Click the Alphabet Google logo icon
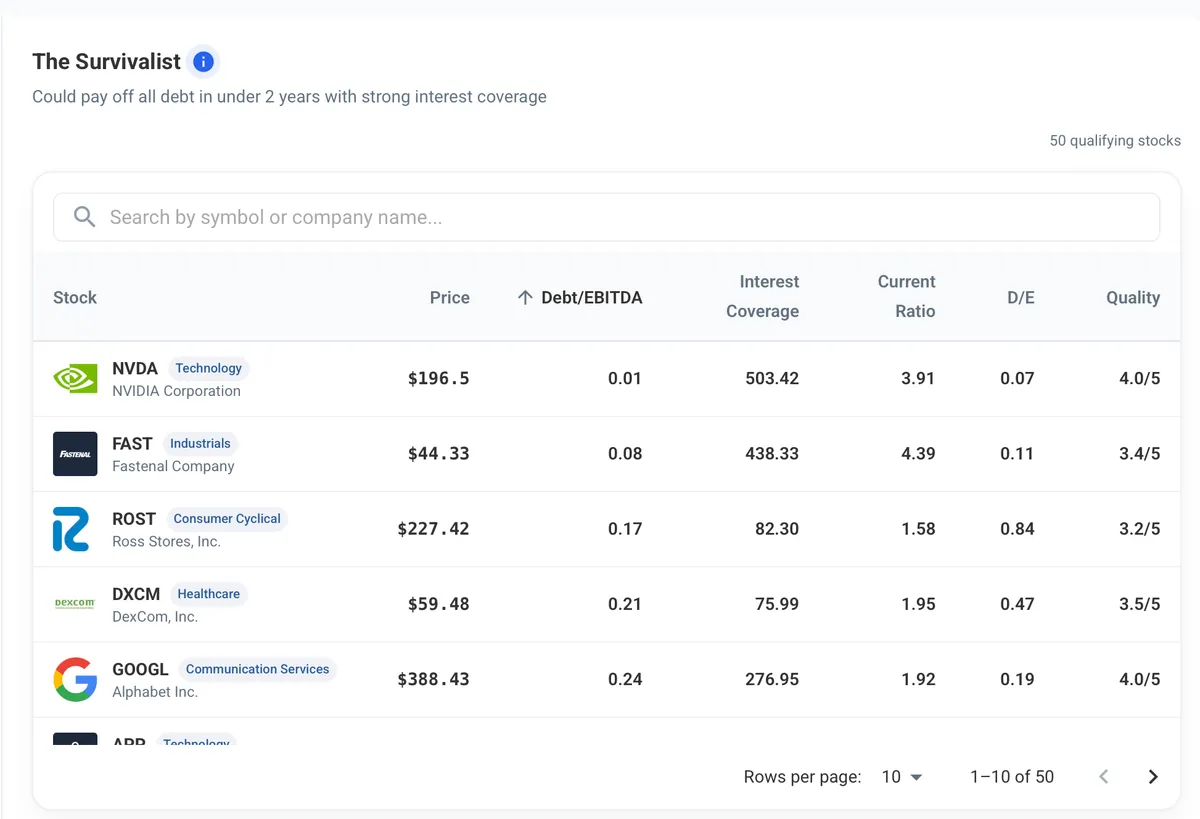Image resolution: width=1200 pixels, height=819 pixels. [x=75, y=679]
